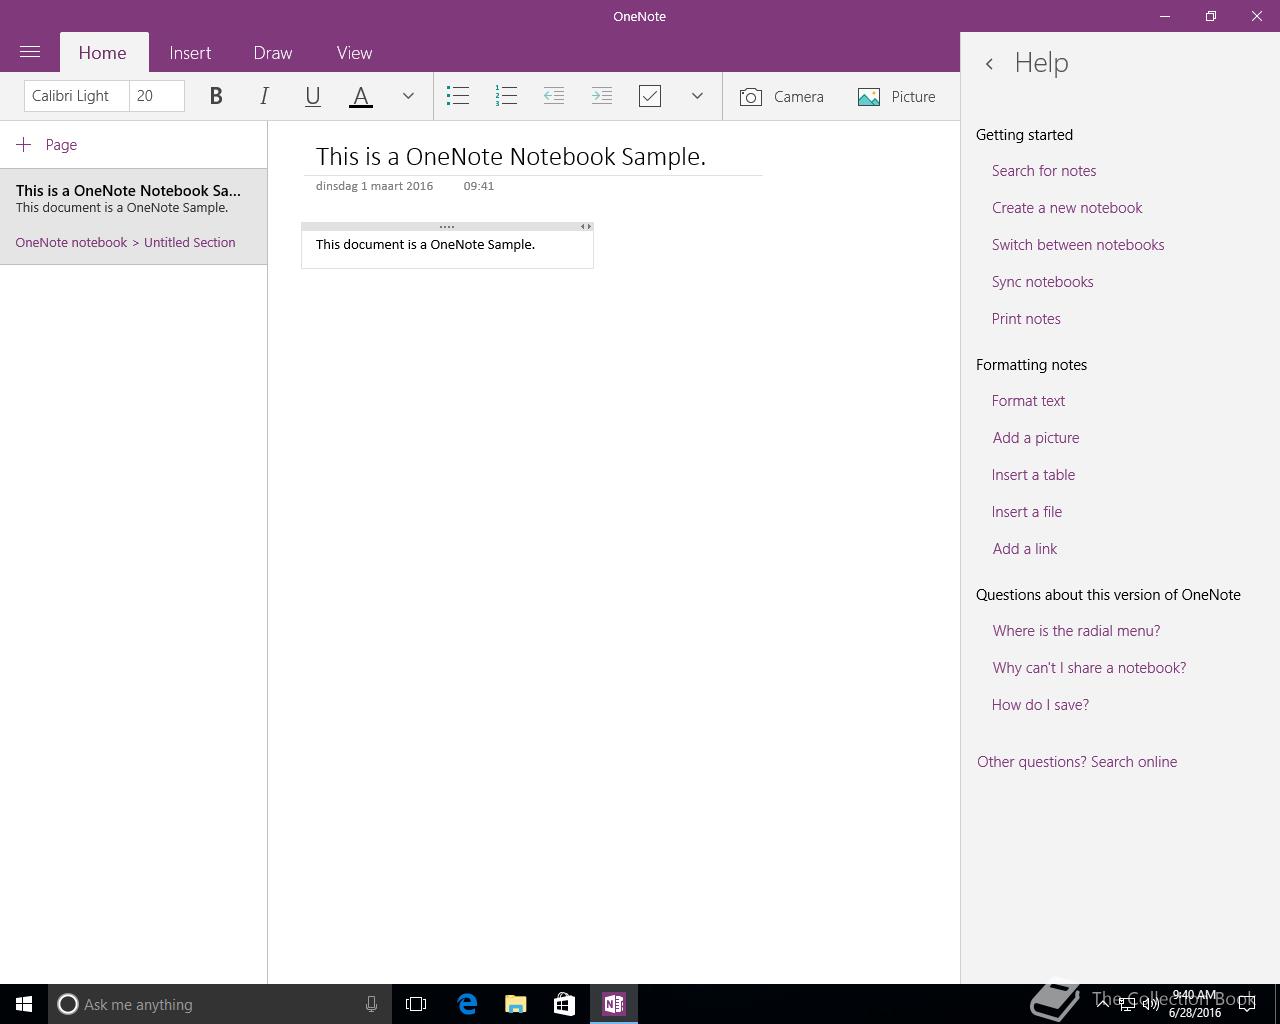Click the Cortana microphone icon
Screen dimensions: 1280x1024
(x=371, y=1004)
